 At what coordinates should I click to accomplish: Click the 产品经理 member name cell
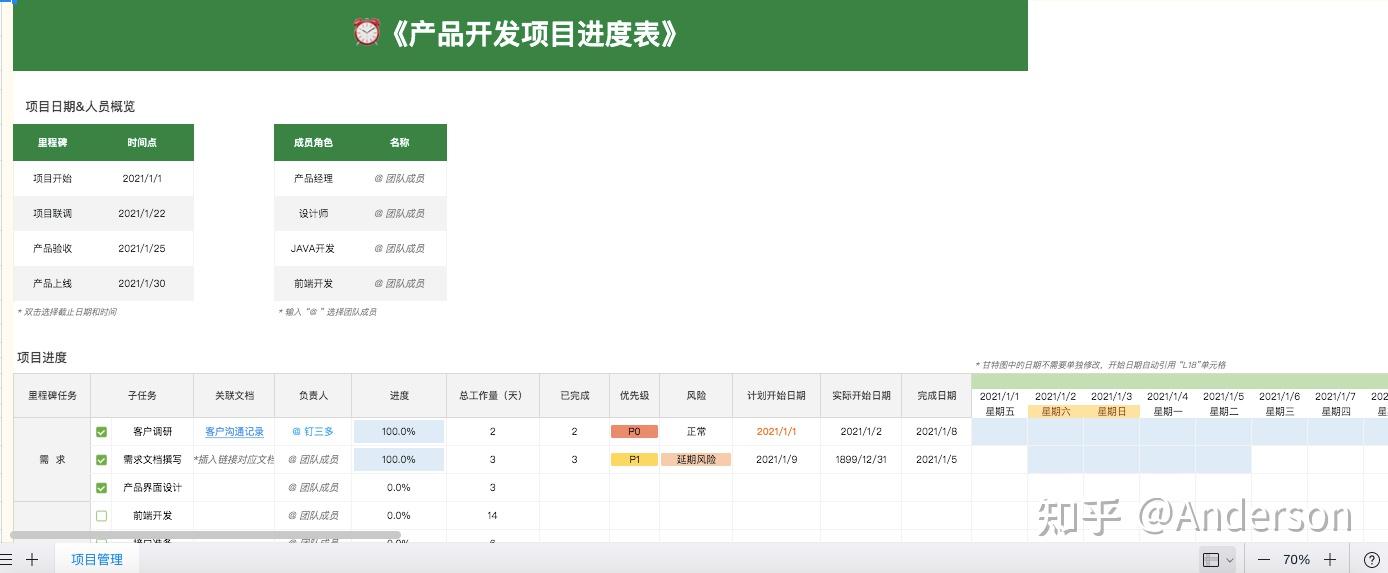399,179
